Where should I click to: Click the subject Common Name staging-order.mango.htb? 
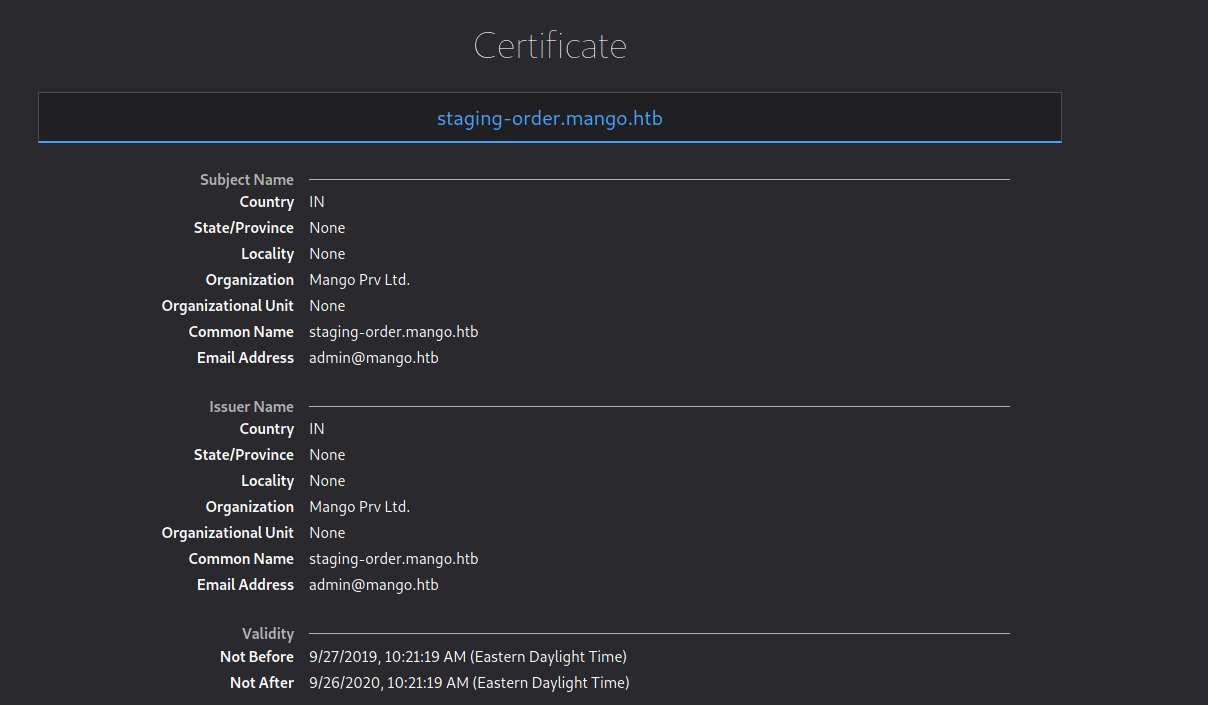pos(393,331)
